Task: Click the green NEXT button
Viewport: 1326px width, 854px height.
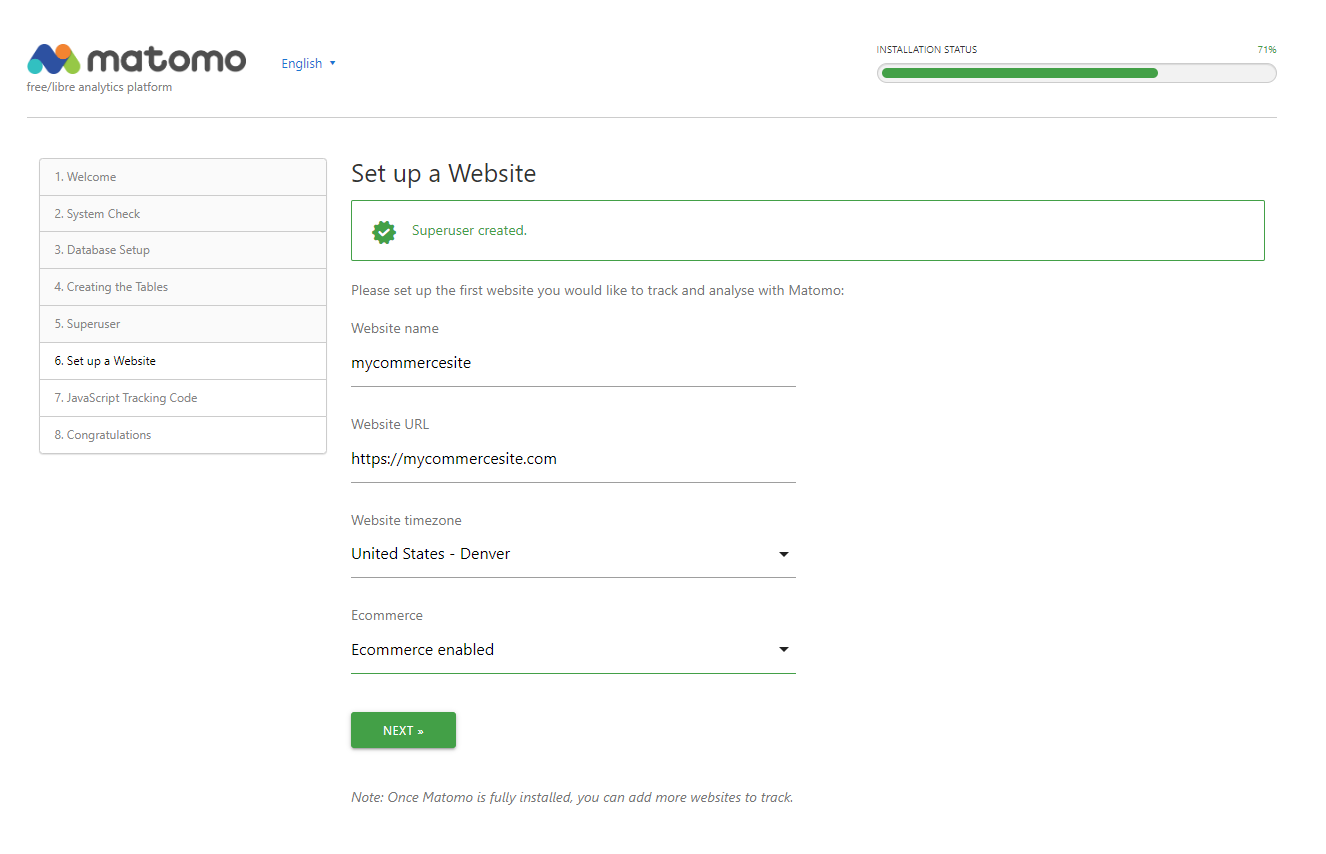Action: point(403,730)
